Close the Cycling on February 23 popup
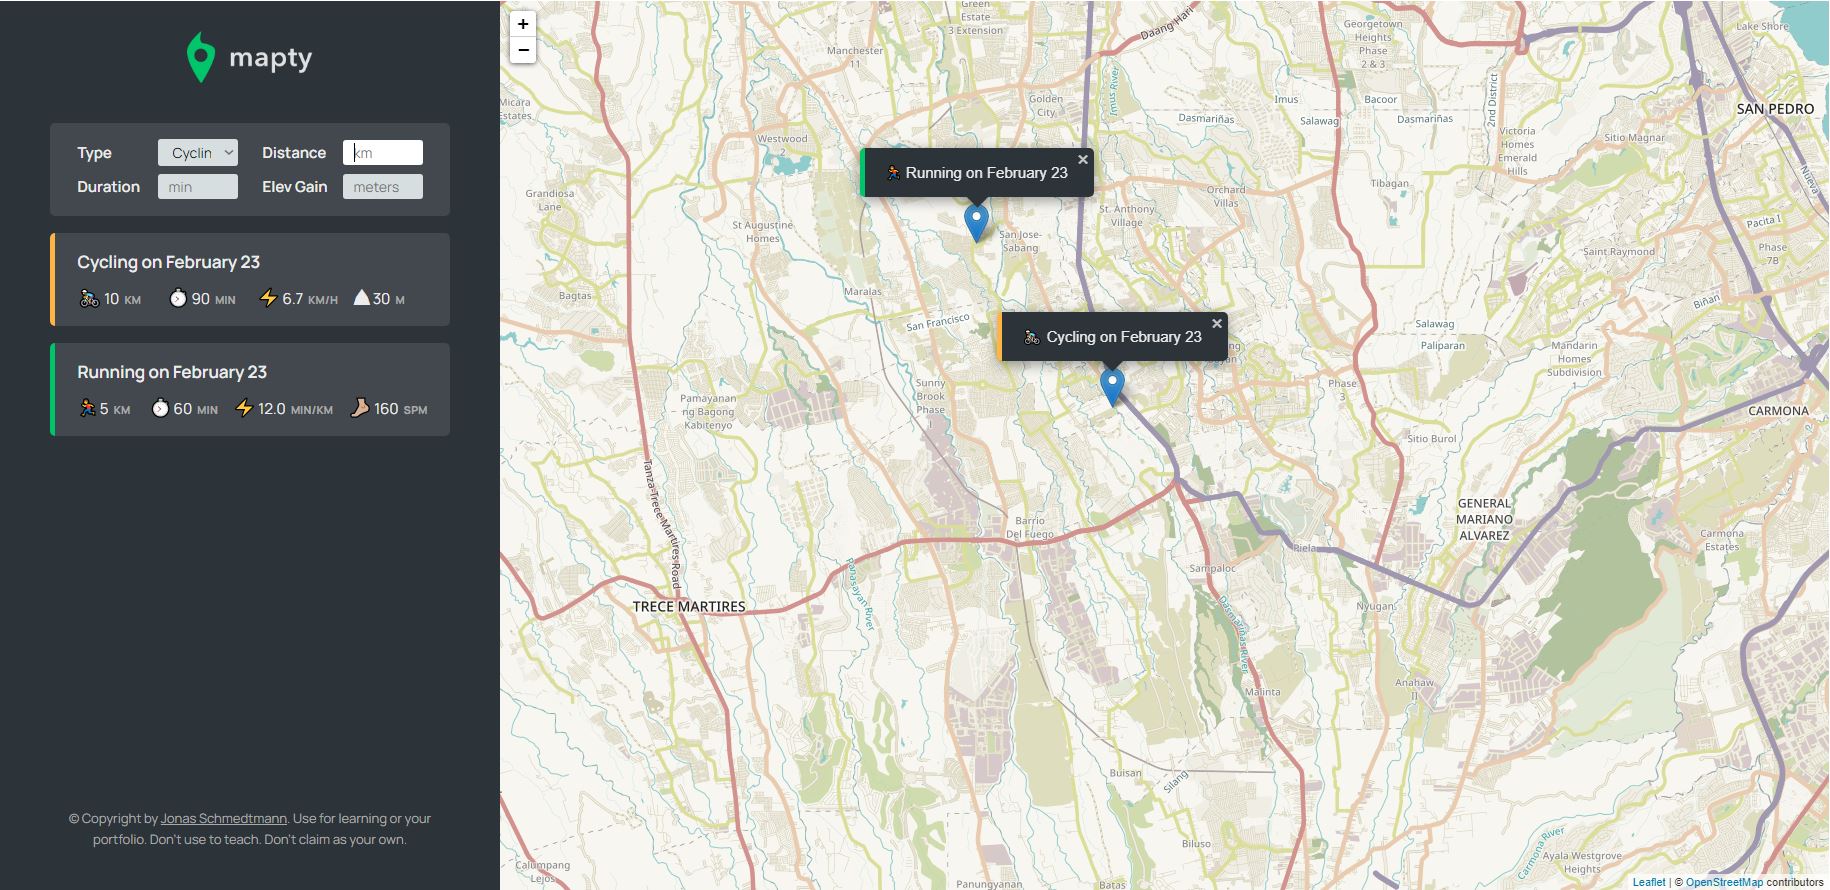Viewport: 1830px width, 890px height. (x=1217, y=324)
